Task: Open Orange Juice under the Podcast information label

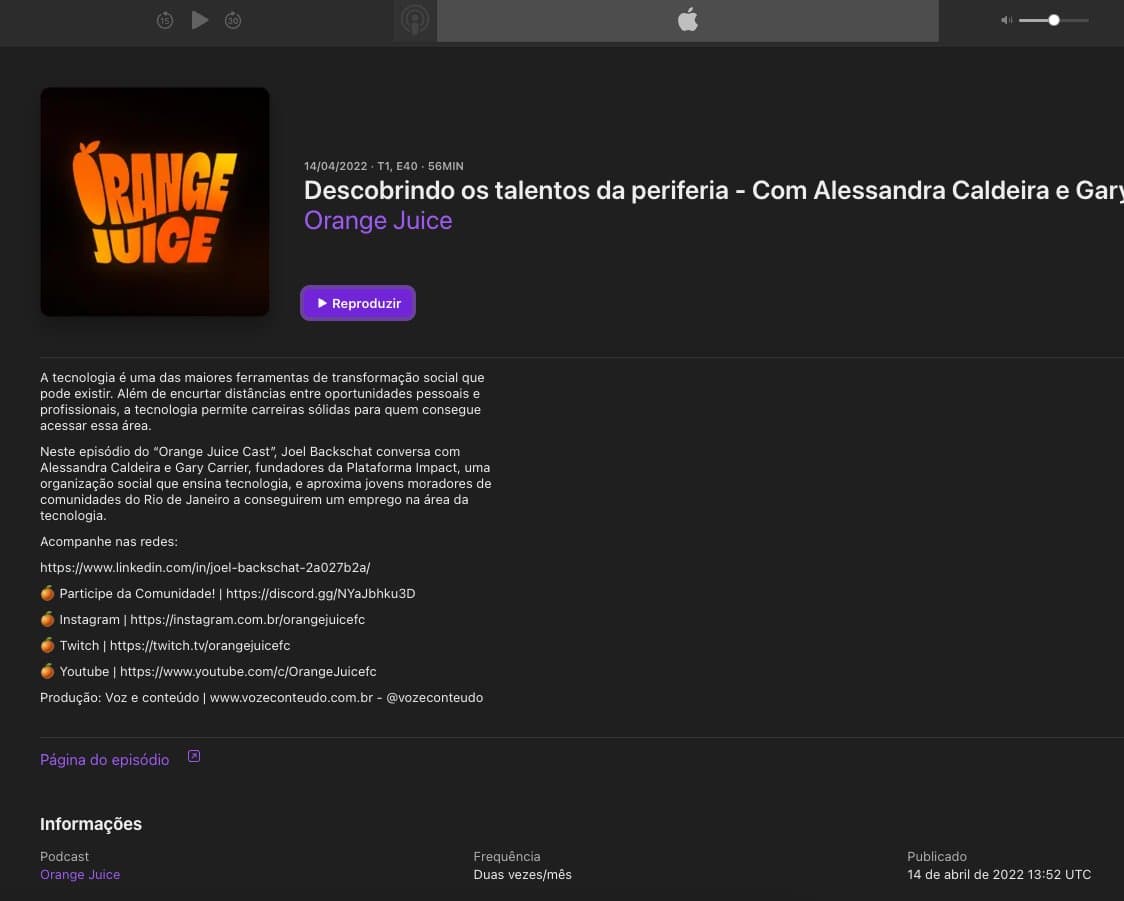Action: 80,875
